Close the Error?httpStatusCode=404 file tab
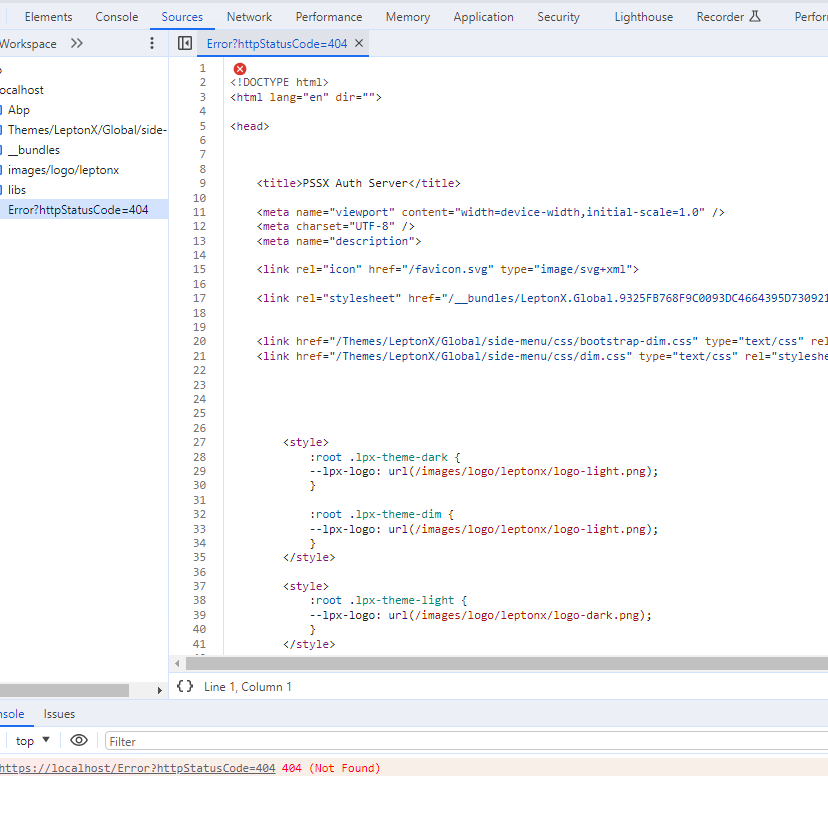Viewport: 828px width, 816px height. 359,43
